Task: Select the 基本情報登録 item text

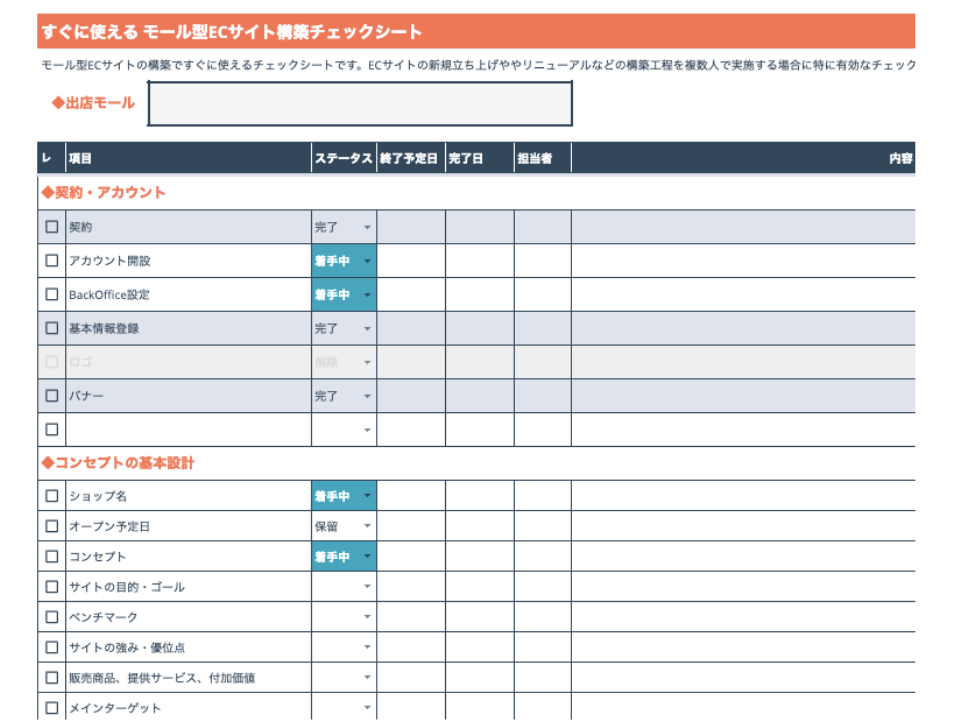Action: point(104,328)
